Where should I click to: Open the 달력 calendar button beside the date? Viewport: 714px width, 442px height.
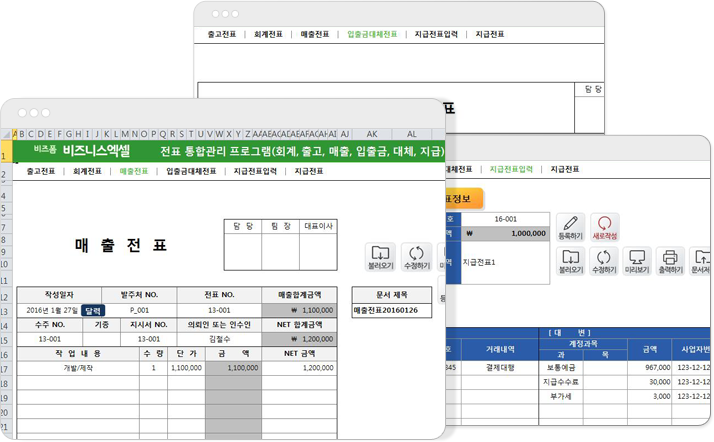coord(92,310)
